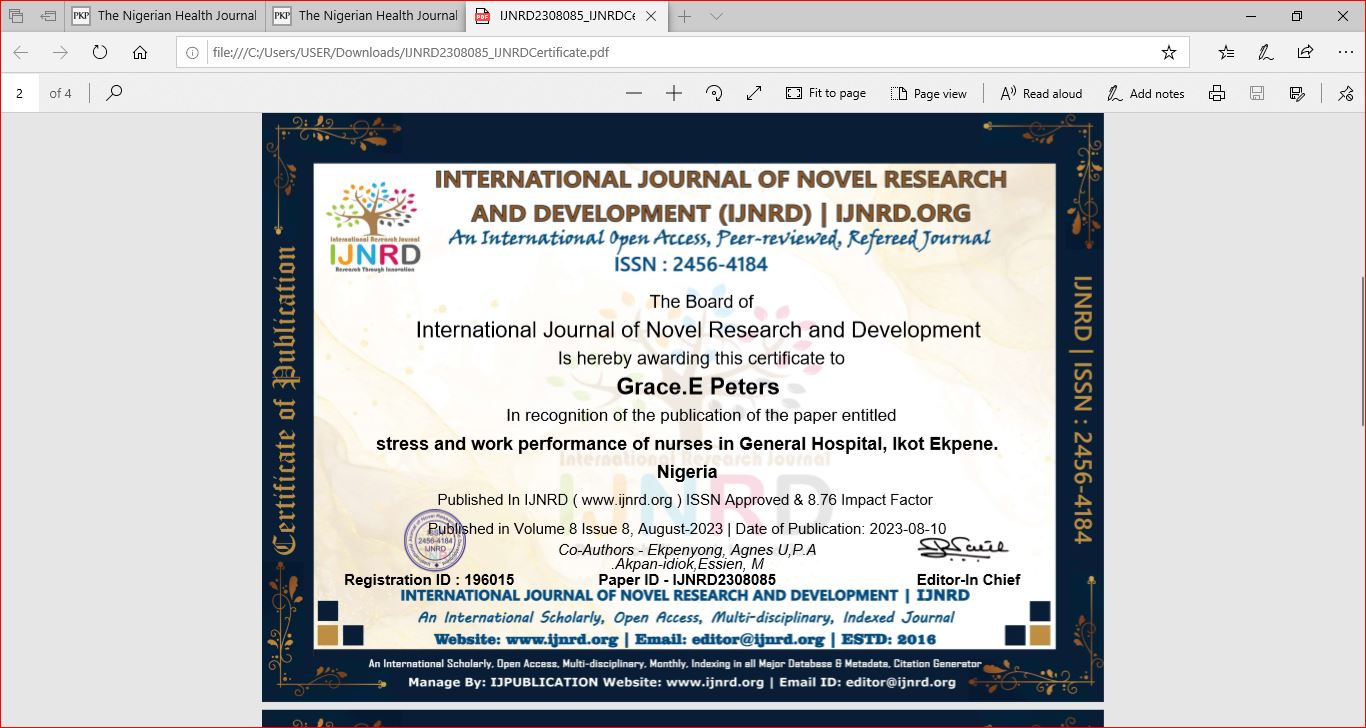Open a new tab
The width and height of the screenshot is (1366, 728).
click(x=685, y=16)
